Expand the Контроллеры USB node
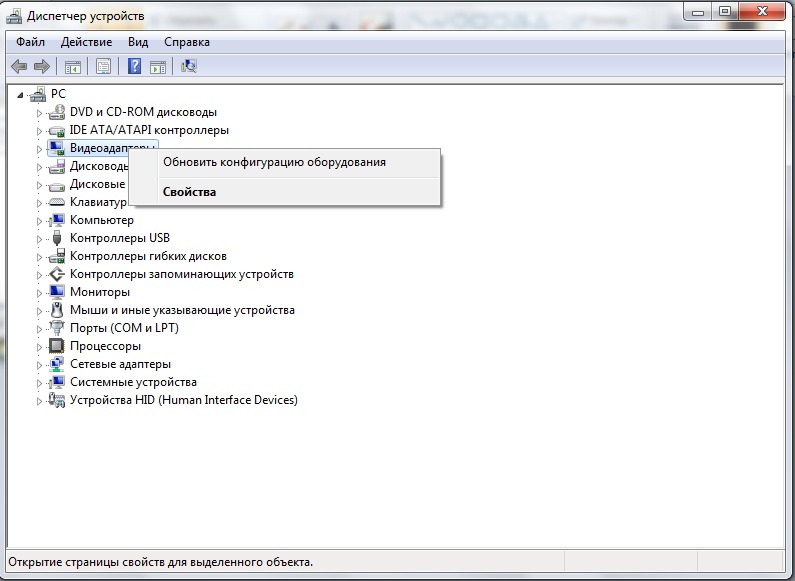This screenshot has height=581, width=795. click(39, 239)
